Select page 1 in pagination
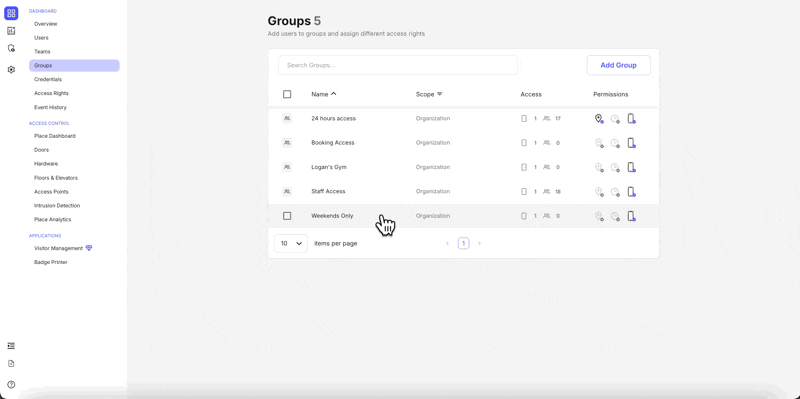This screenshot has height=399, width=800. click(x=463, y=243)
